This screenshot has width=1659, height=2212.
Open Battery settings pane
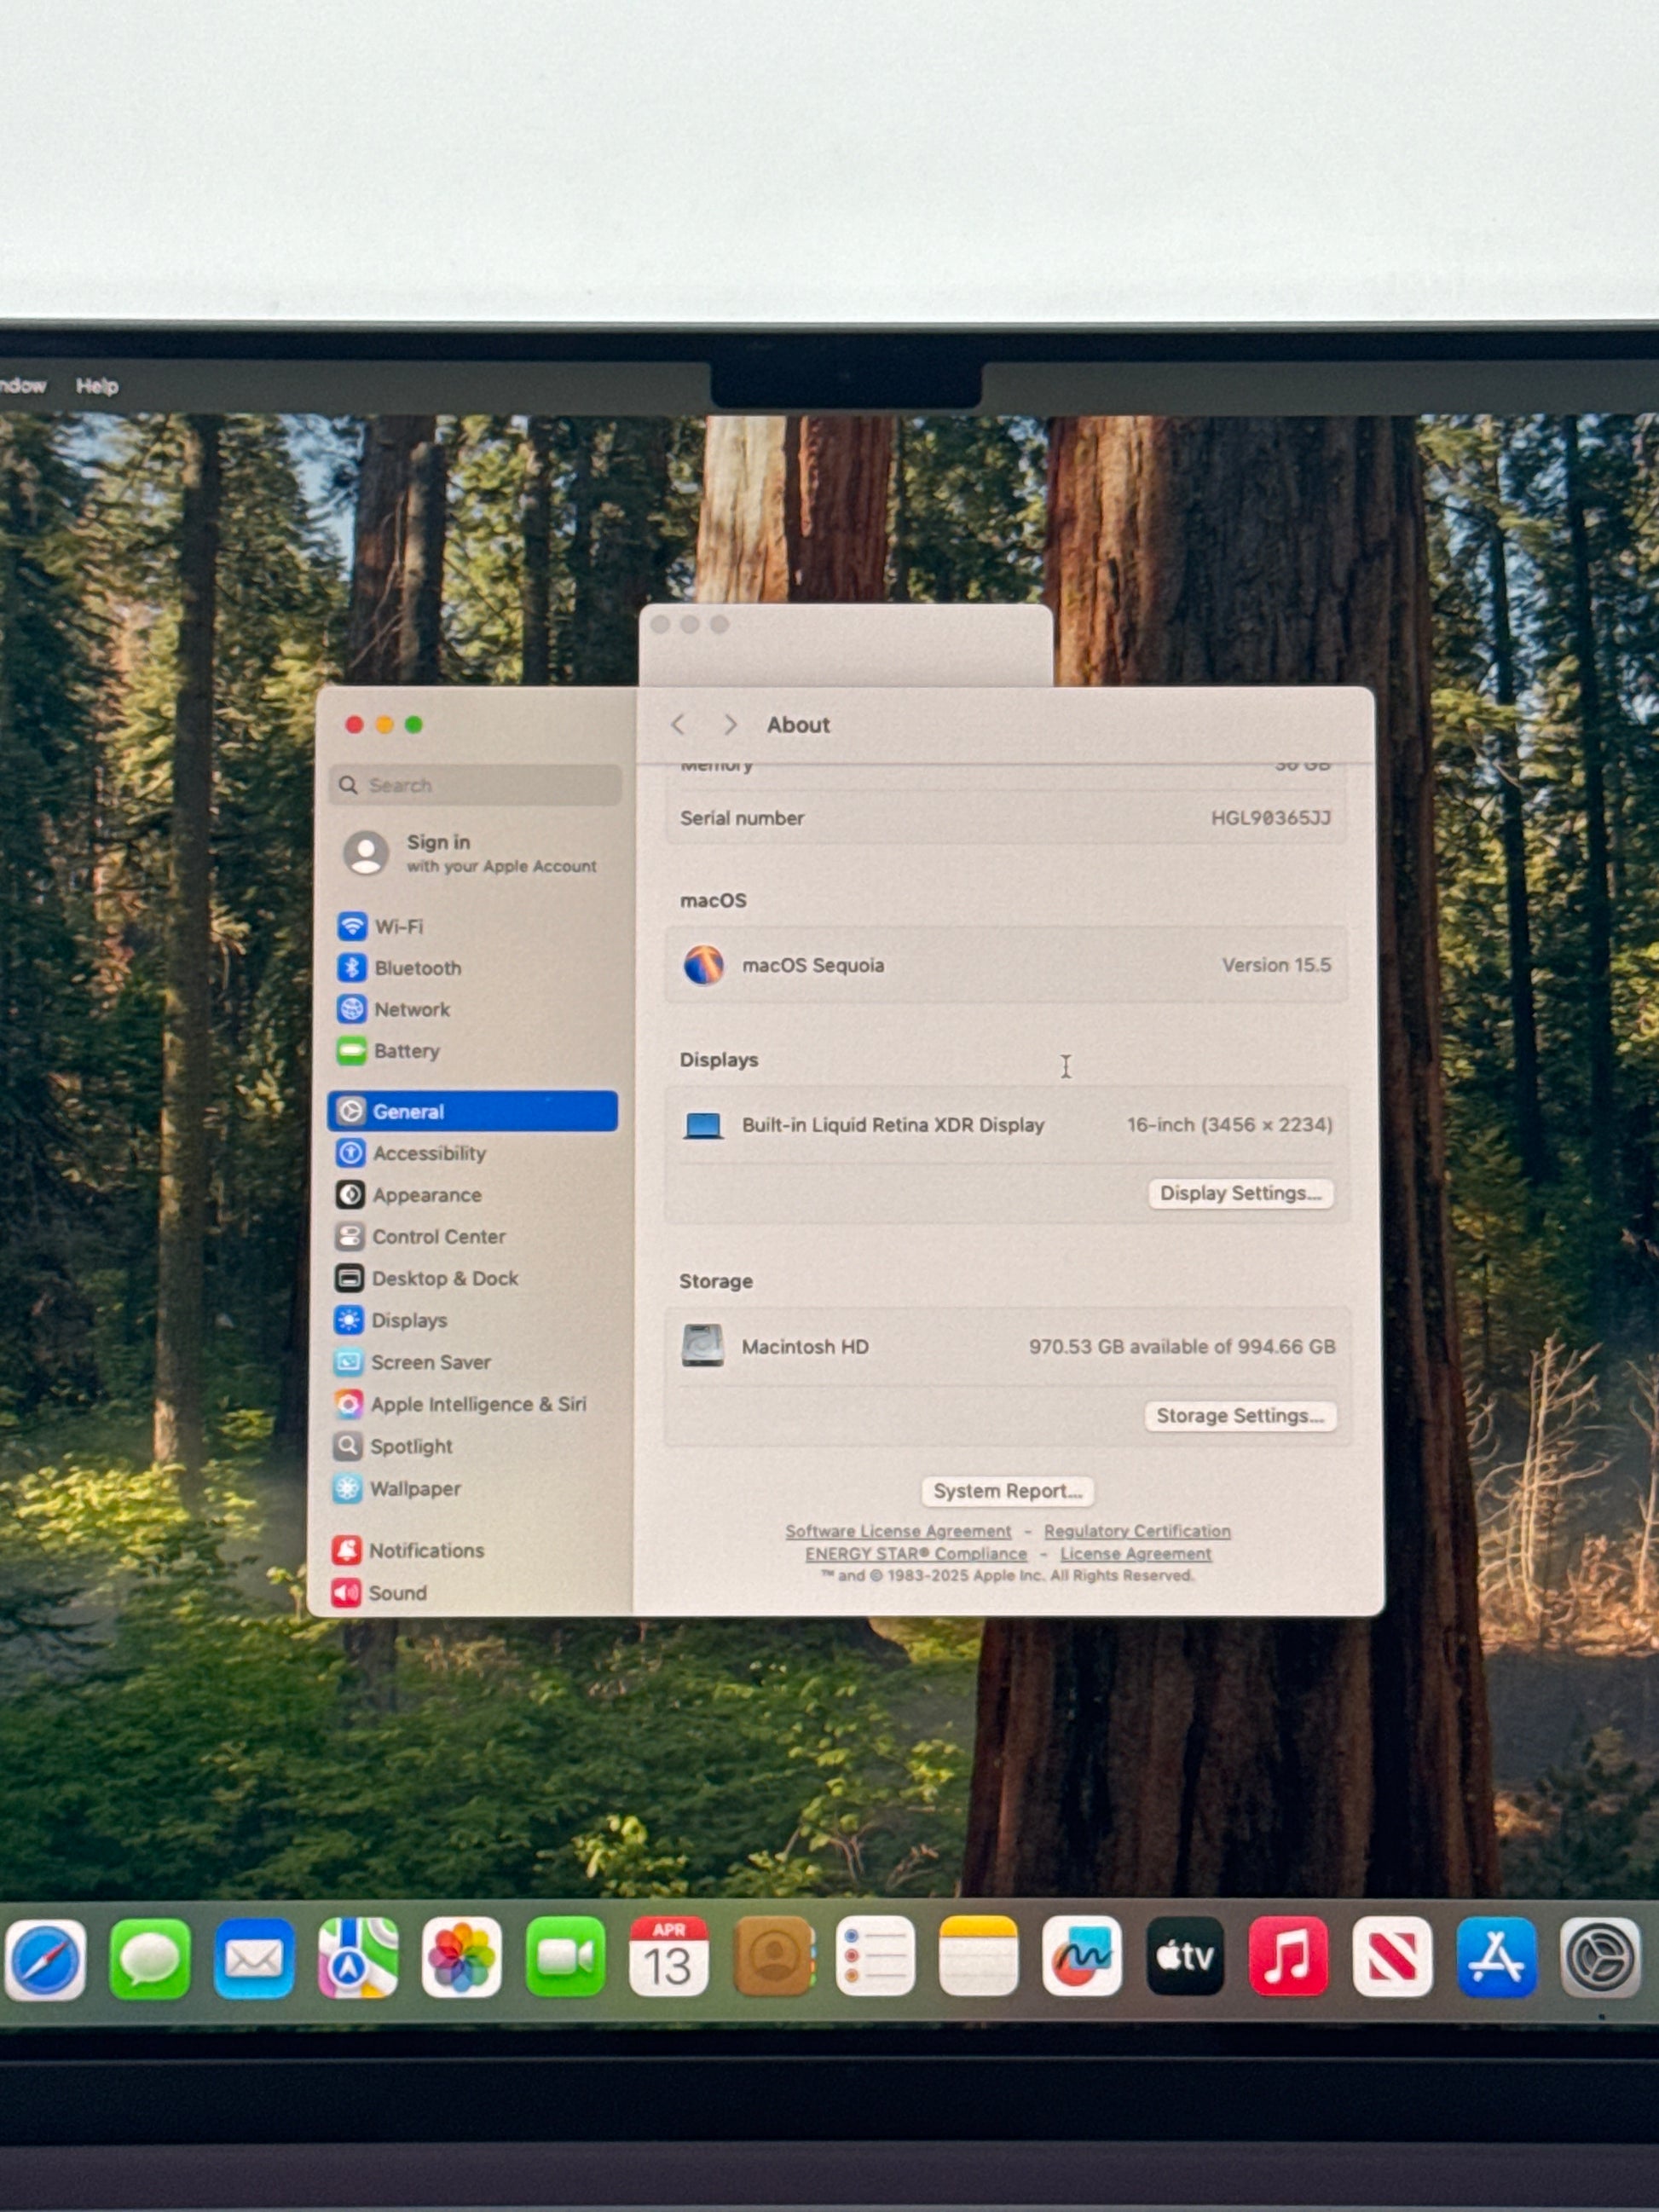405,1051
